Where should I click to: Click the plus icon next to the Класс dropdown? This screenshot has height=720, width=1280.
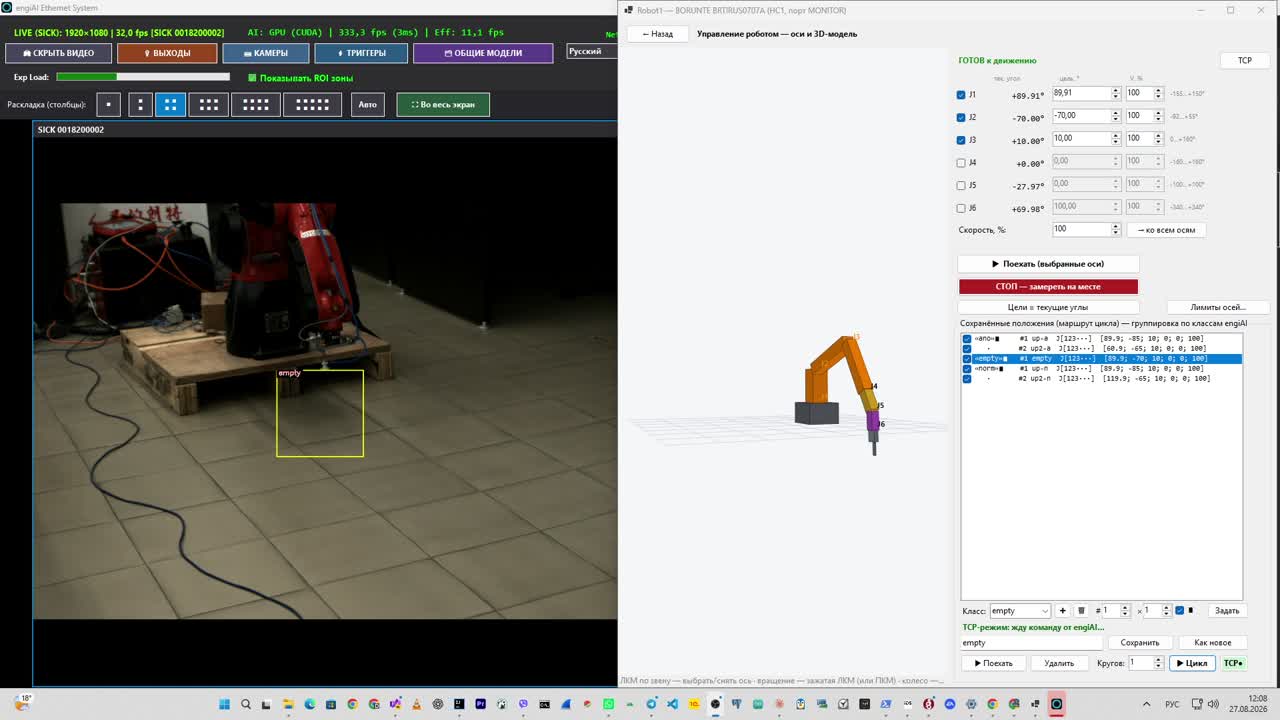(x=1063, y=610)
